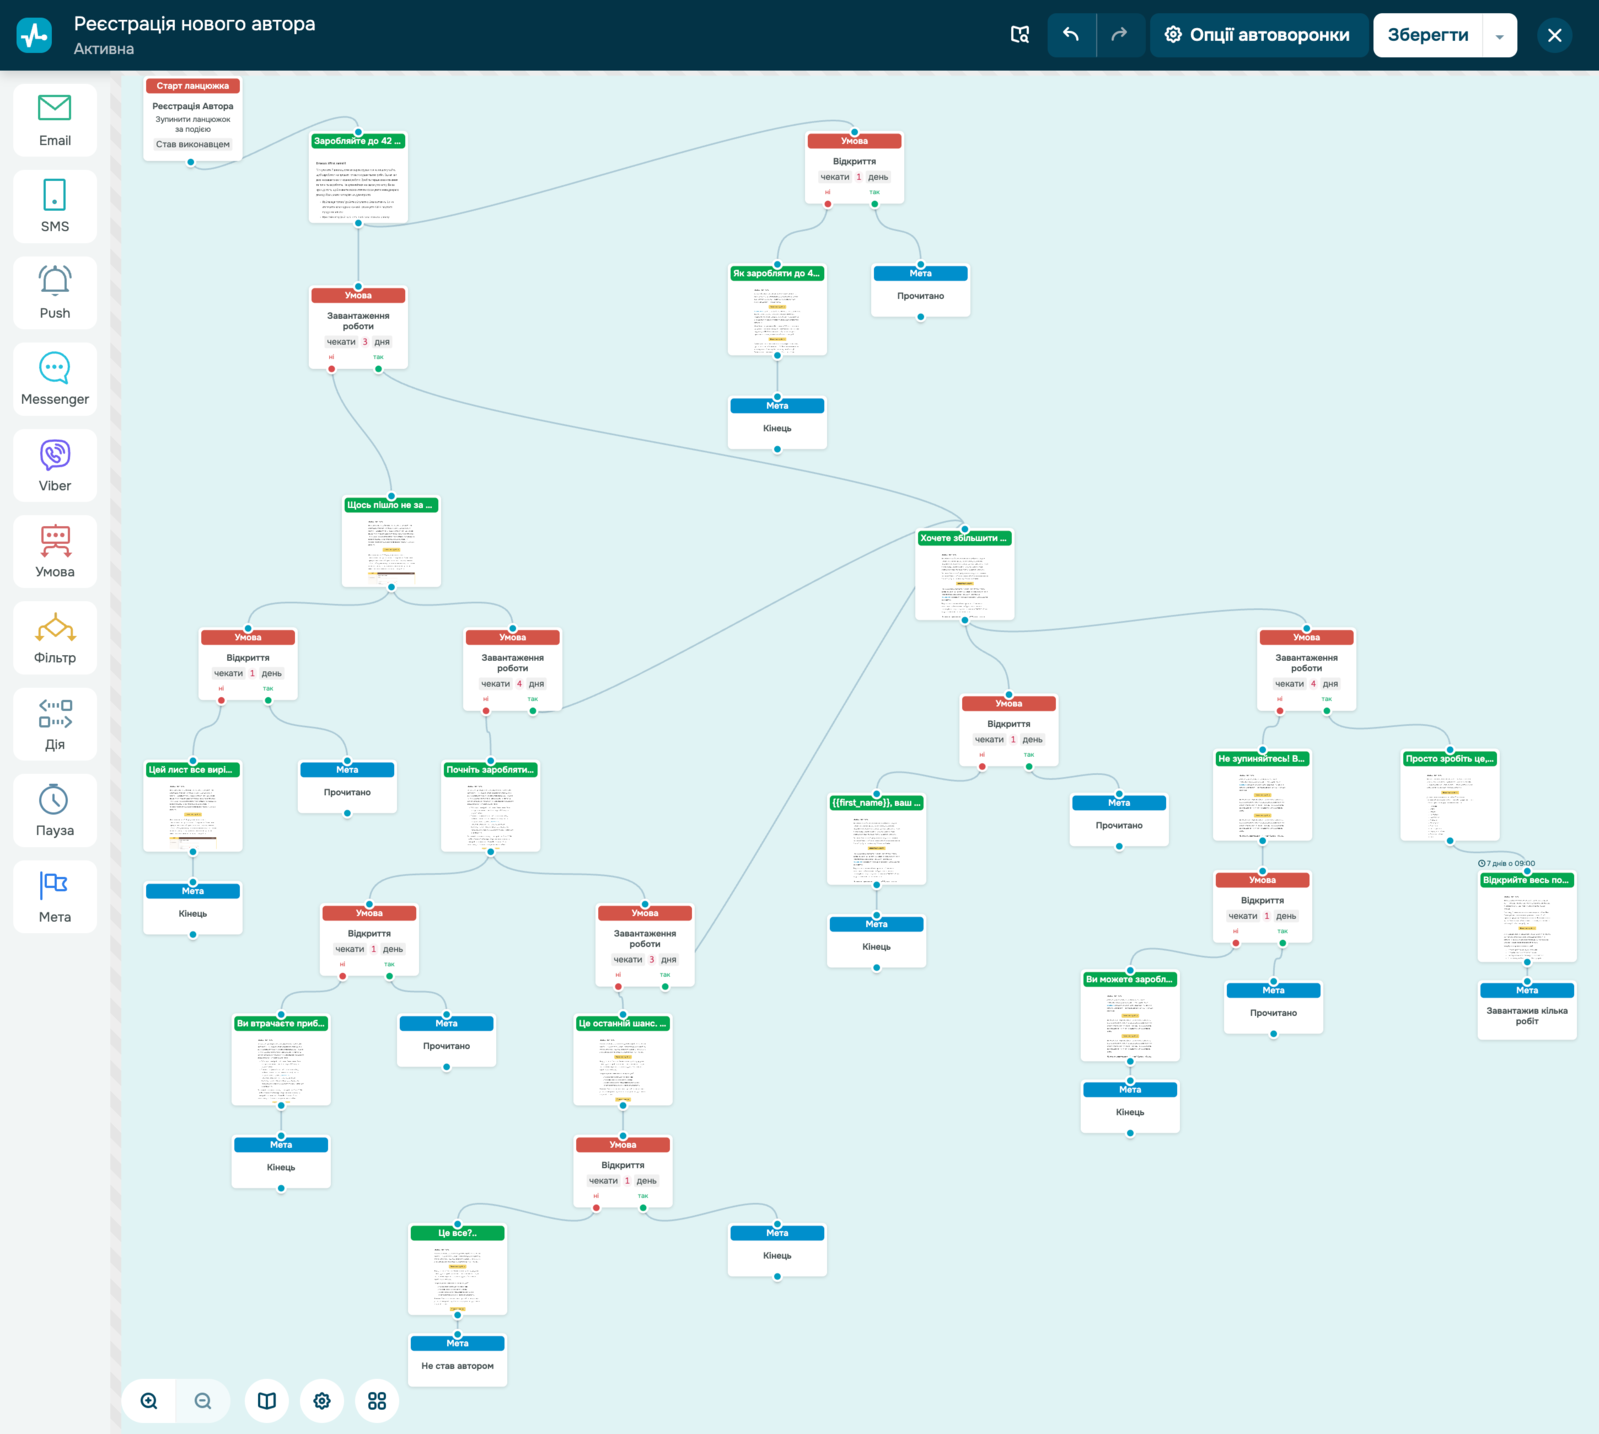This screenshot has height=1434, width=1599.
Task: Open the Не зупиняйтесь! email node
Action: (1262, 796)
